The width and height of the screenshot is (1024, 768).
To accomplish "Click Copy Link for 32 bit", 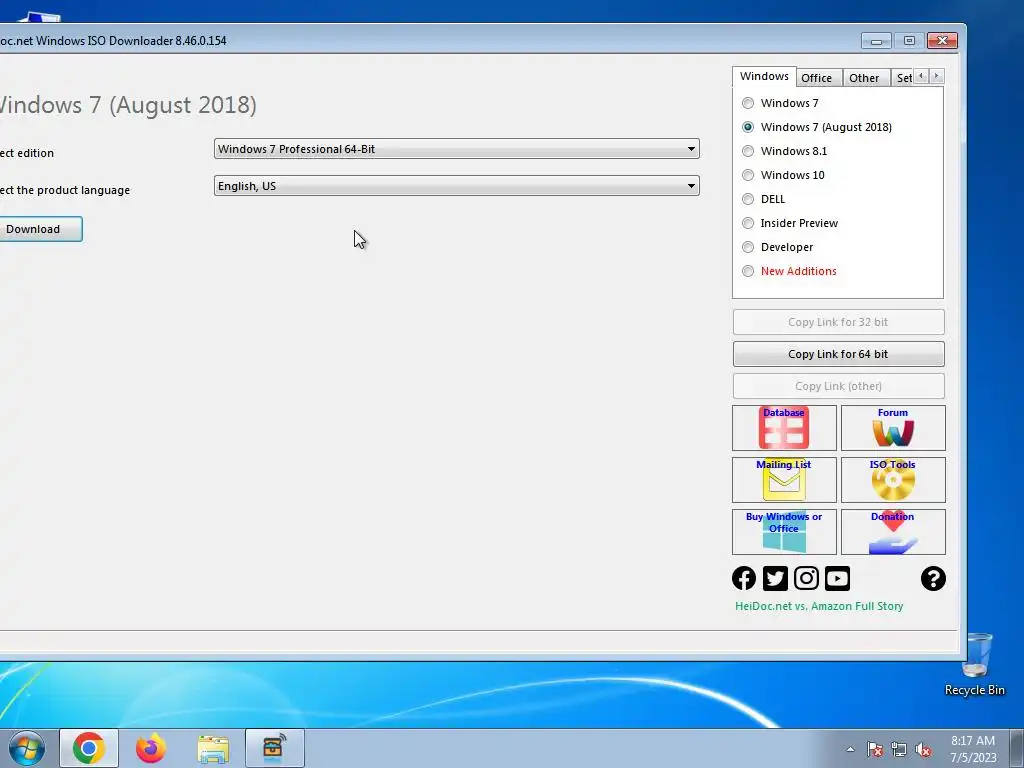I will coord(839,322).
